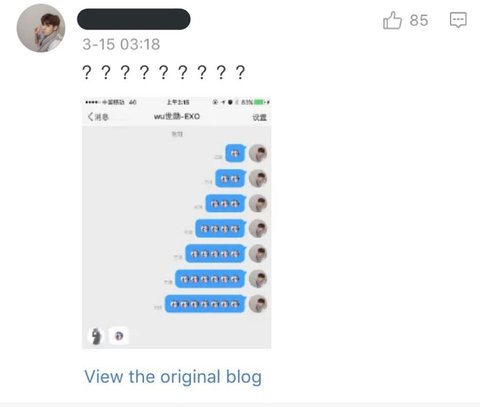Tap the round swirl icon at chat bottom
This screenshot has height=407, width=480.
119,336
